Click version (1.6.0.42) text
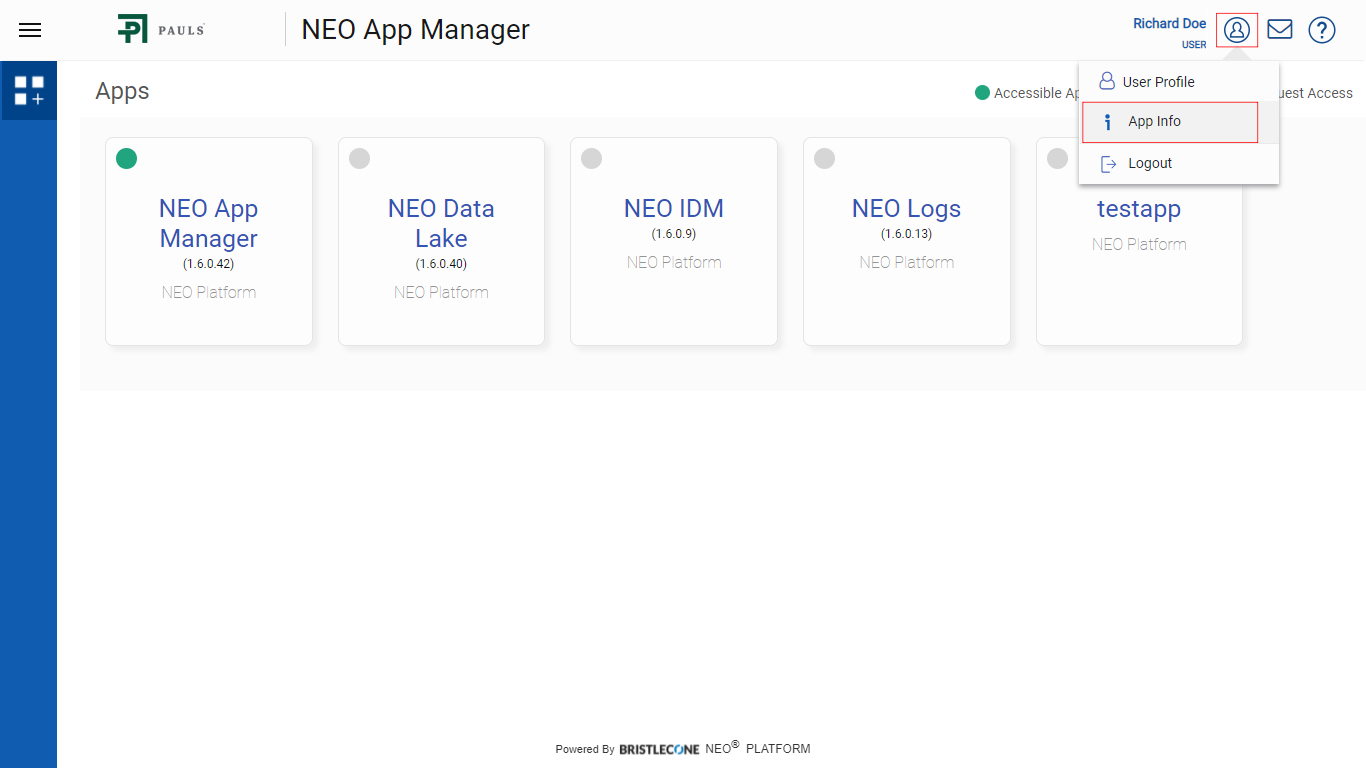Image resolution: width=1366 pixels, height=768 pixels. 209,264
